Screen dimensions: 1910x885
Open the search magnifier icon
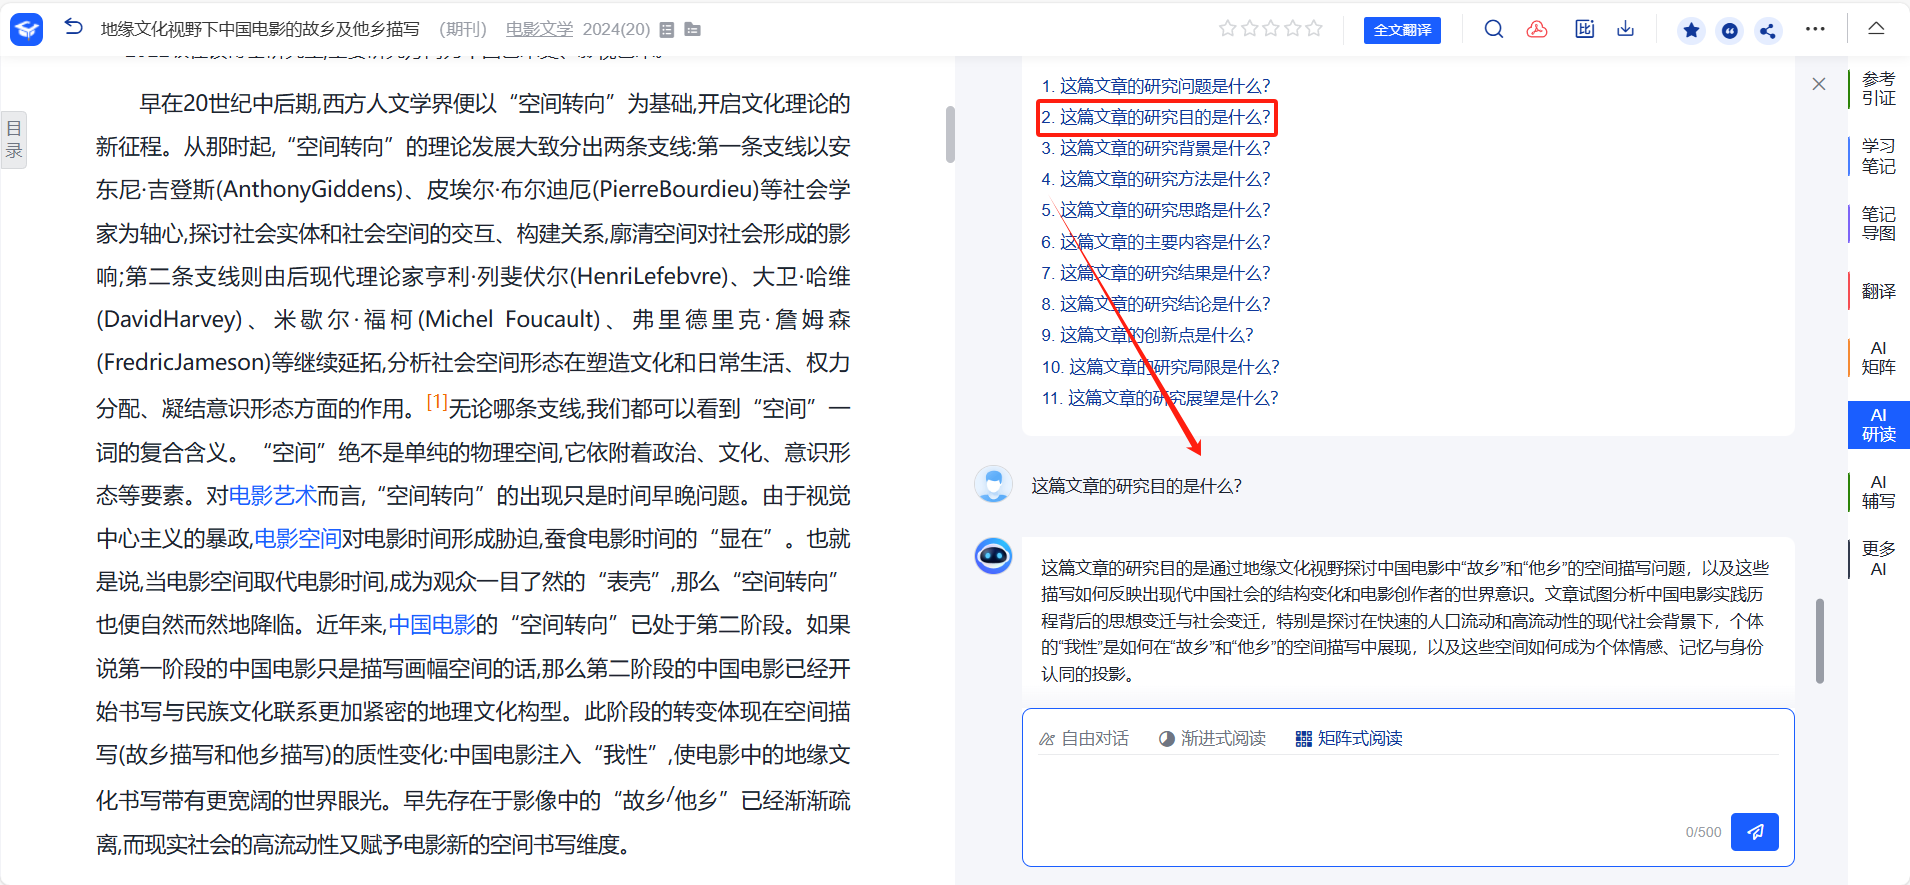(x=1493, y=29)
